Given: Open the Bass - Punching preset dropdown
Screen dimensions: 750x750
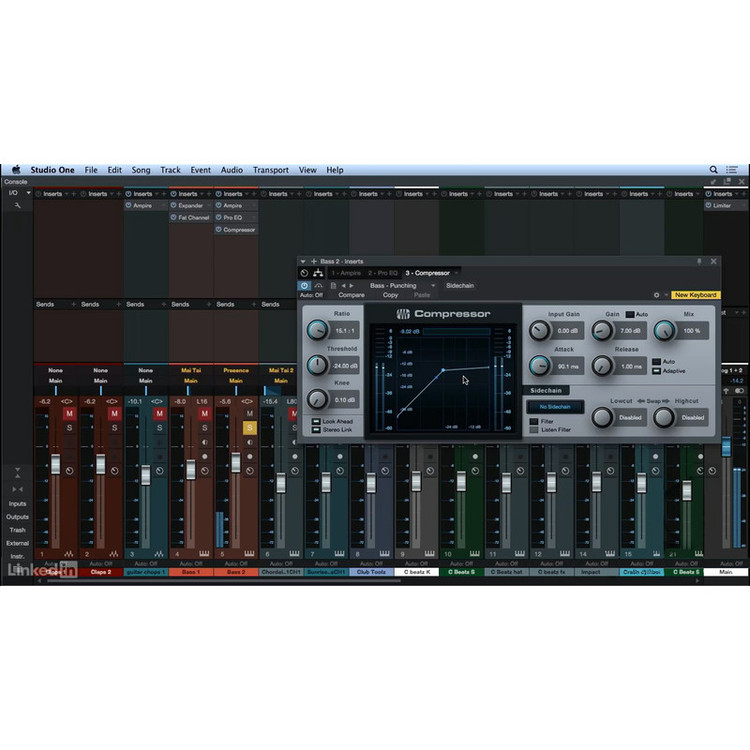Looking at the screenshot, I should pos(398,285).
